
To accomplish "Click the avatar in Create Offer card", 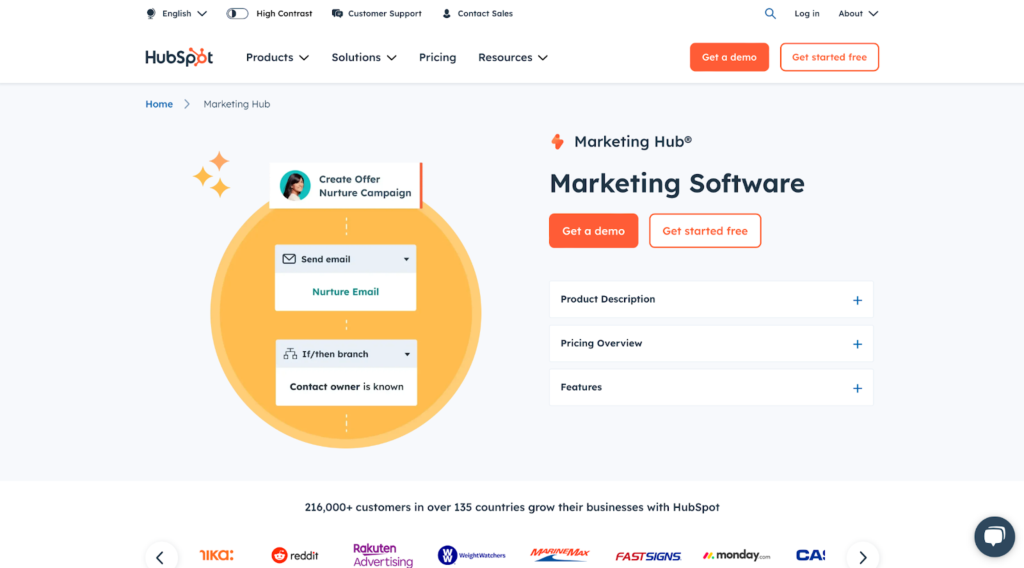I will (x=295, y=185).
